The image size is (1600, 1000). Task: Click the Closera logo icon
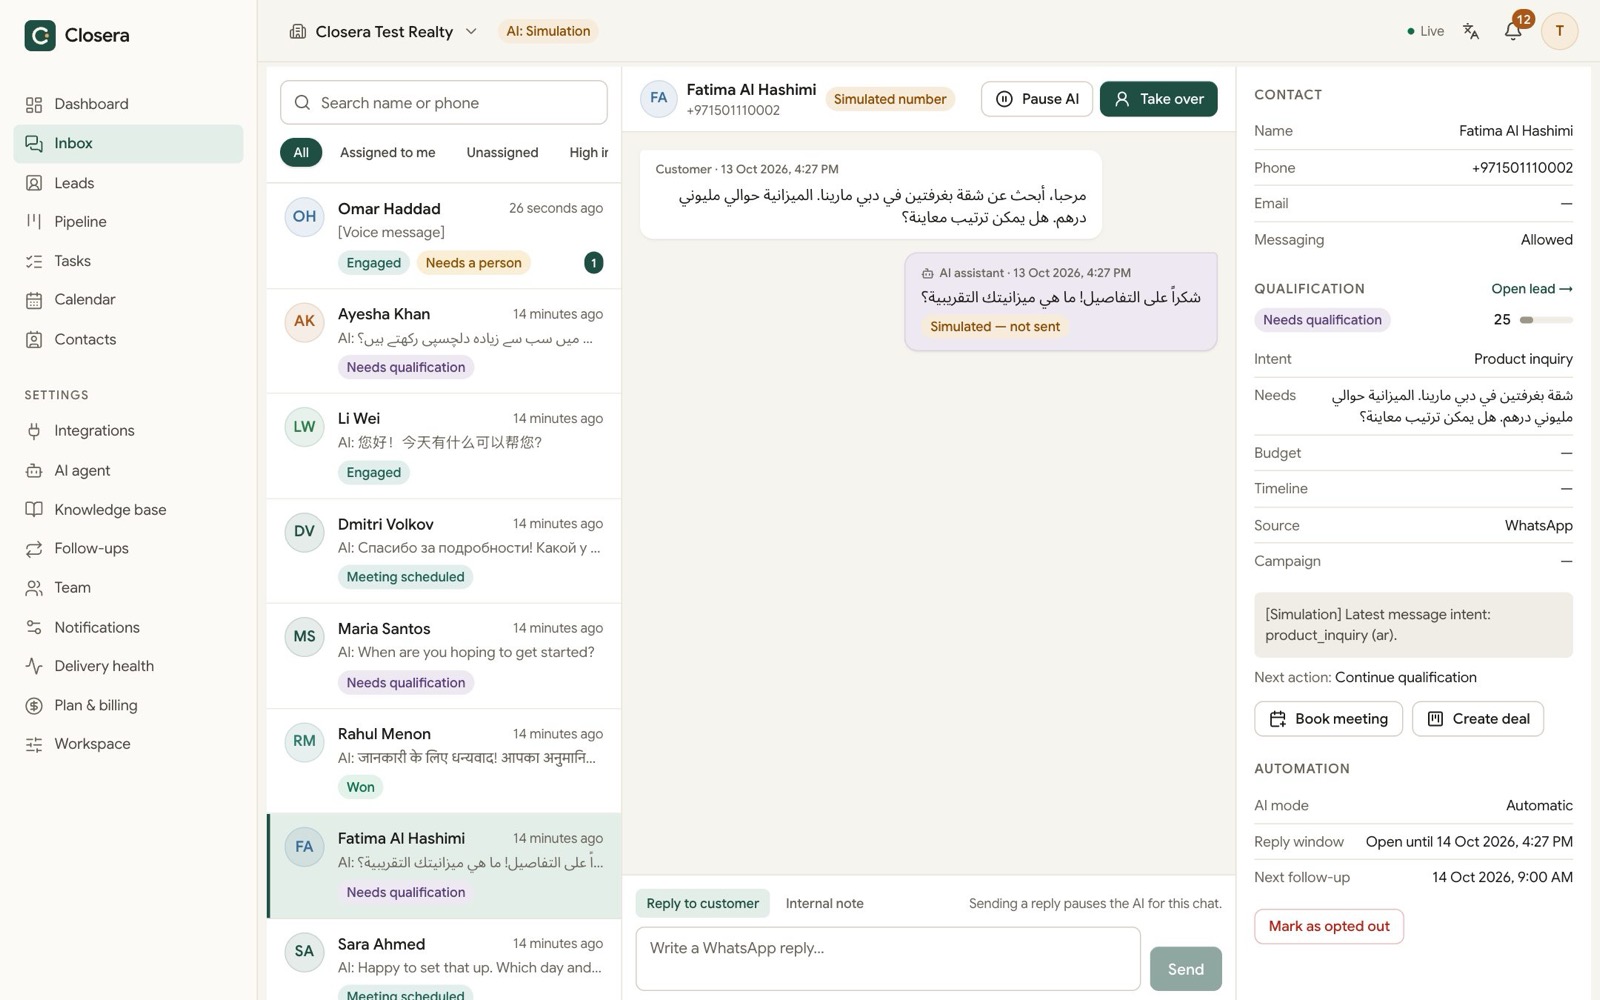[x=40, y=35]
